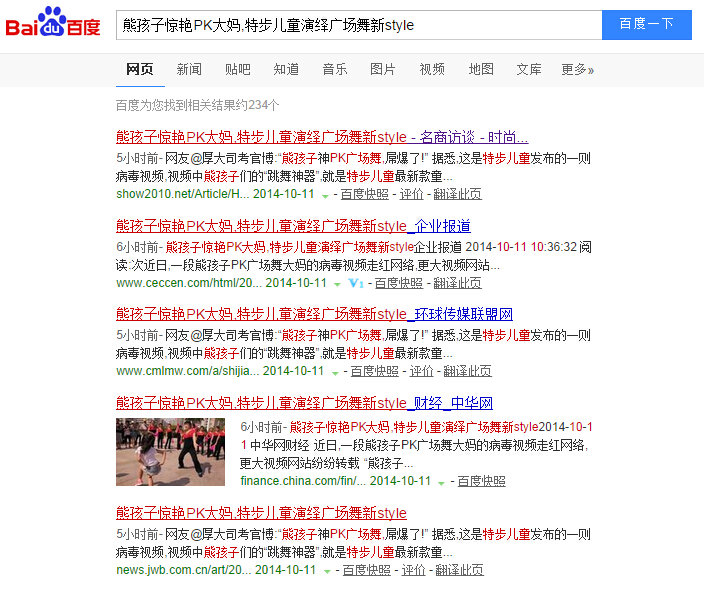Open 百度快照 for www.ceccen.com result
The height and width of the screenshot is (589, 704).
(399, 283)
